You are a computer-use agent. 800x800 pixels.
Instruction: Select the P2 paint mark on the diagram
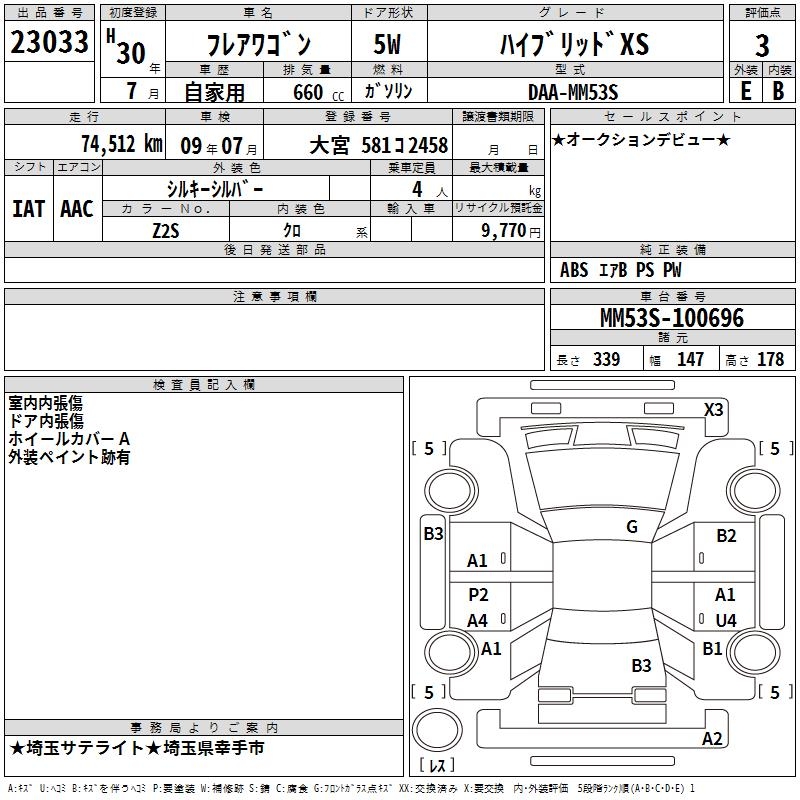478,595
